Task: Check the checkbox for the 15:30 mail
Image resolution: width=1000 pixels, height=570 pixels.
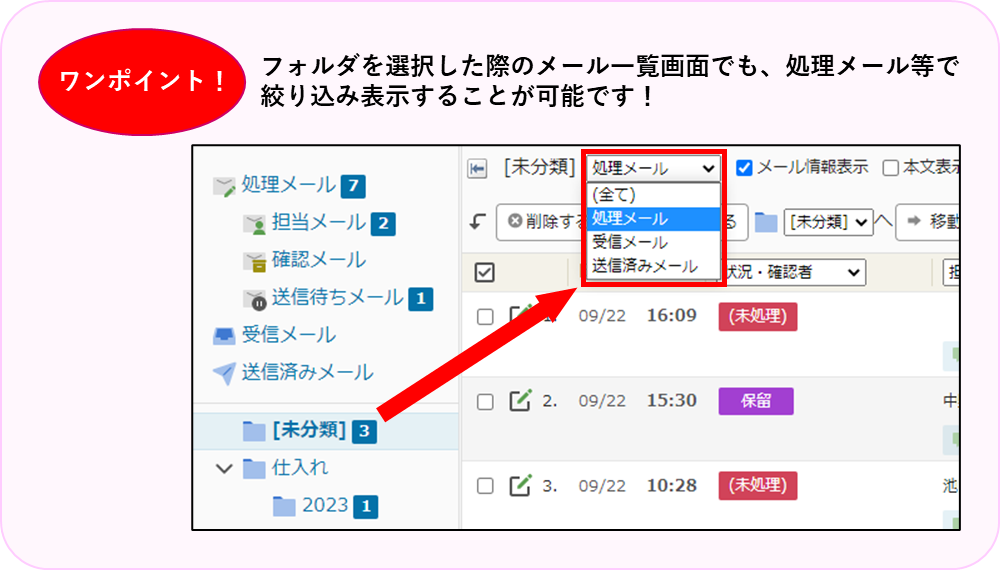Action: (x=485, y=402)
